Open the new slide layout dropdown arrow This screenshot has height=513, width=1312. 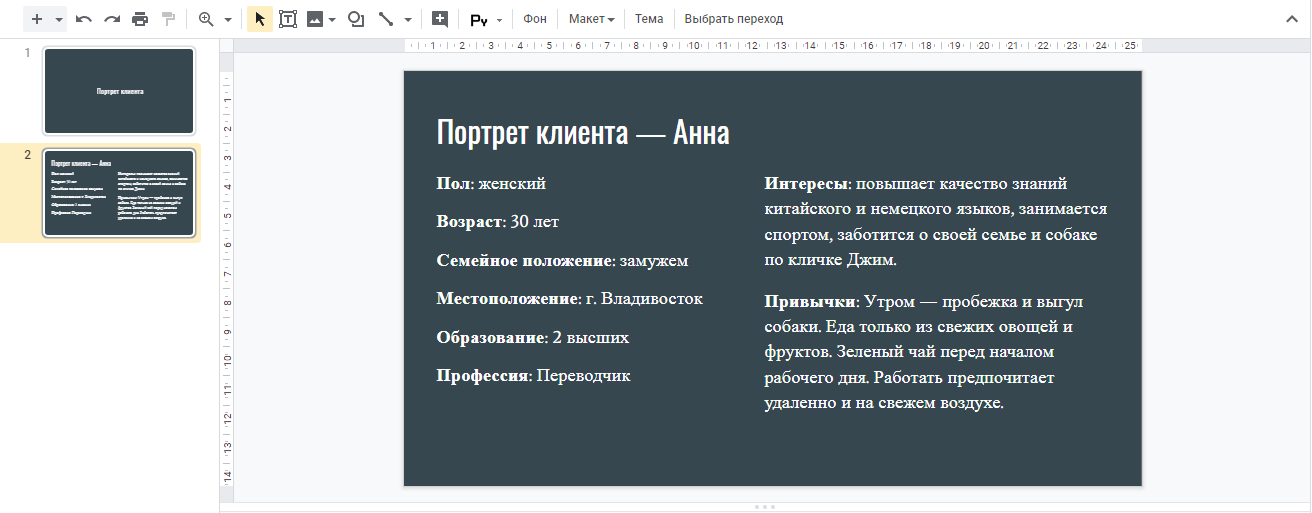point(60,19)
